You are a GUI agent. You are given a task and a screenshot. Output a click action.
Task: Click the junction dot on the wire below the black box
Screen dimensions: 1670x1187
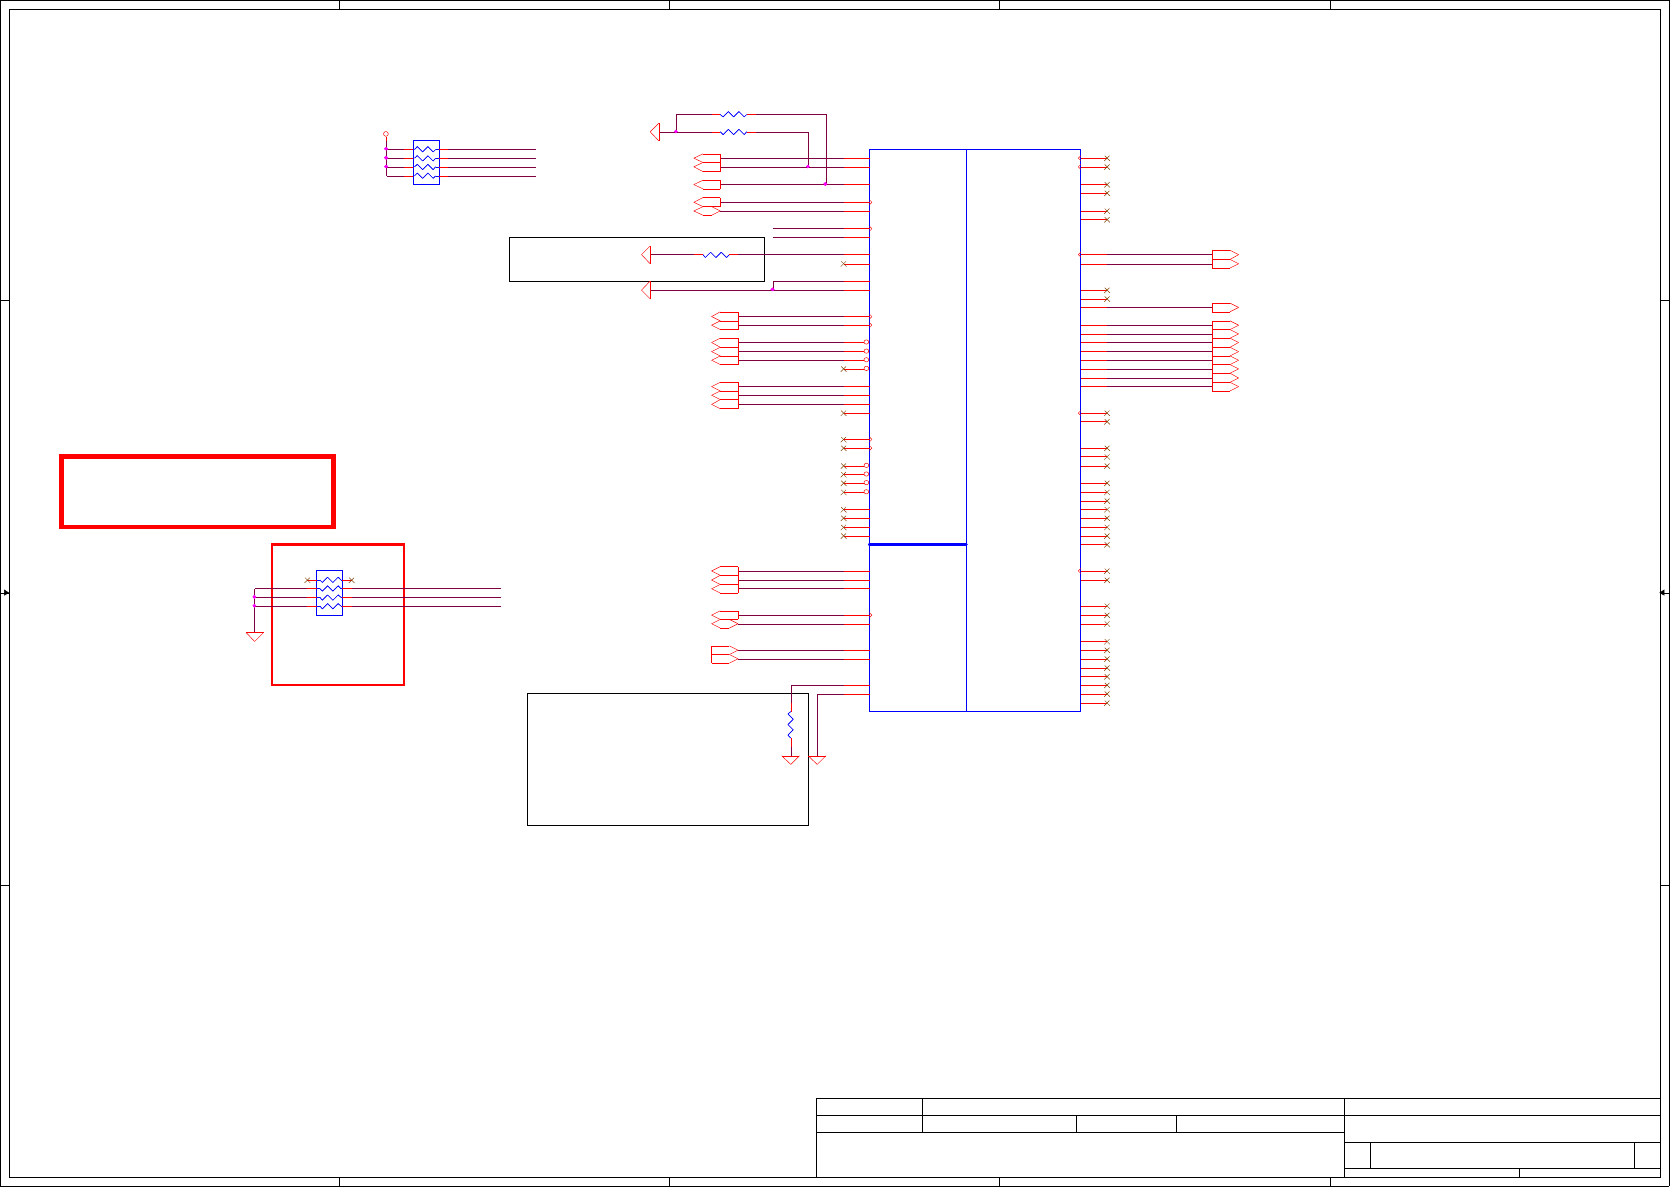click(772, 290)
